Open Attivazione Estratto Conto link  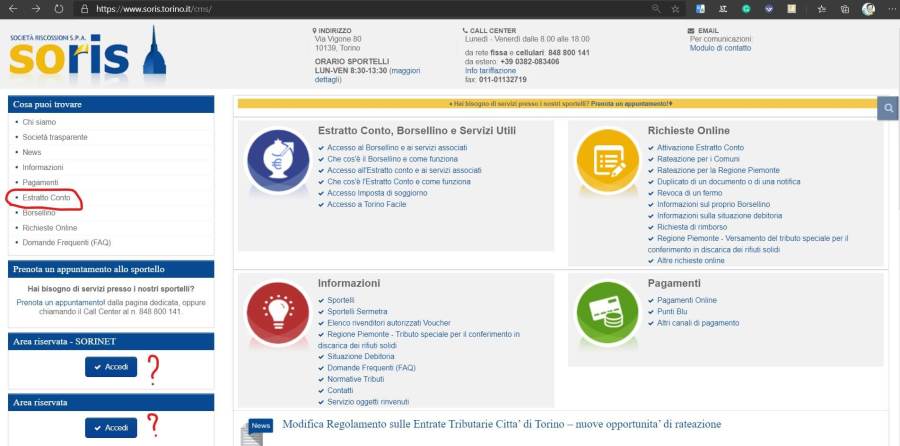click(700, 148)
